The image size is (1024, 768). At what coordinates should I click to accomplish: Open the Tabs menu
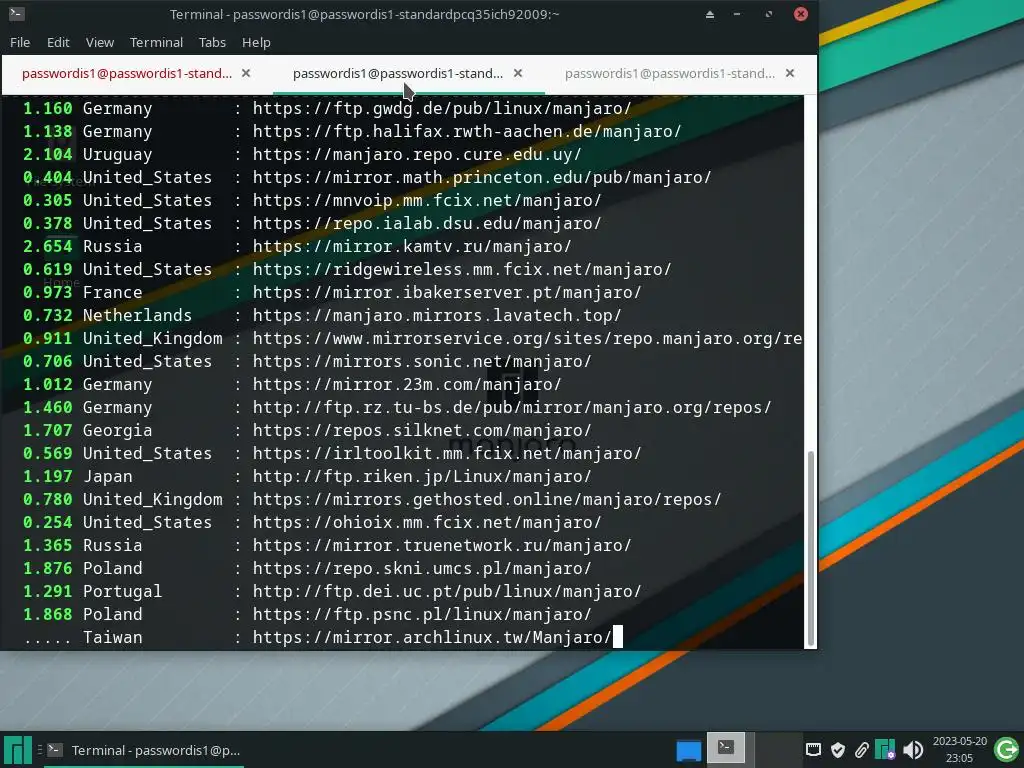212,42
